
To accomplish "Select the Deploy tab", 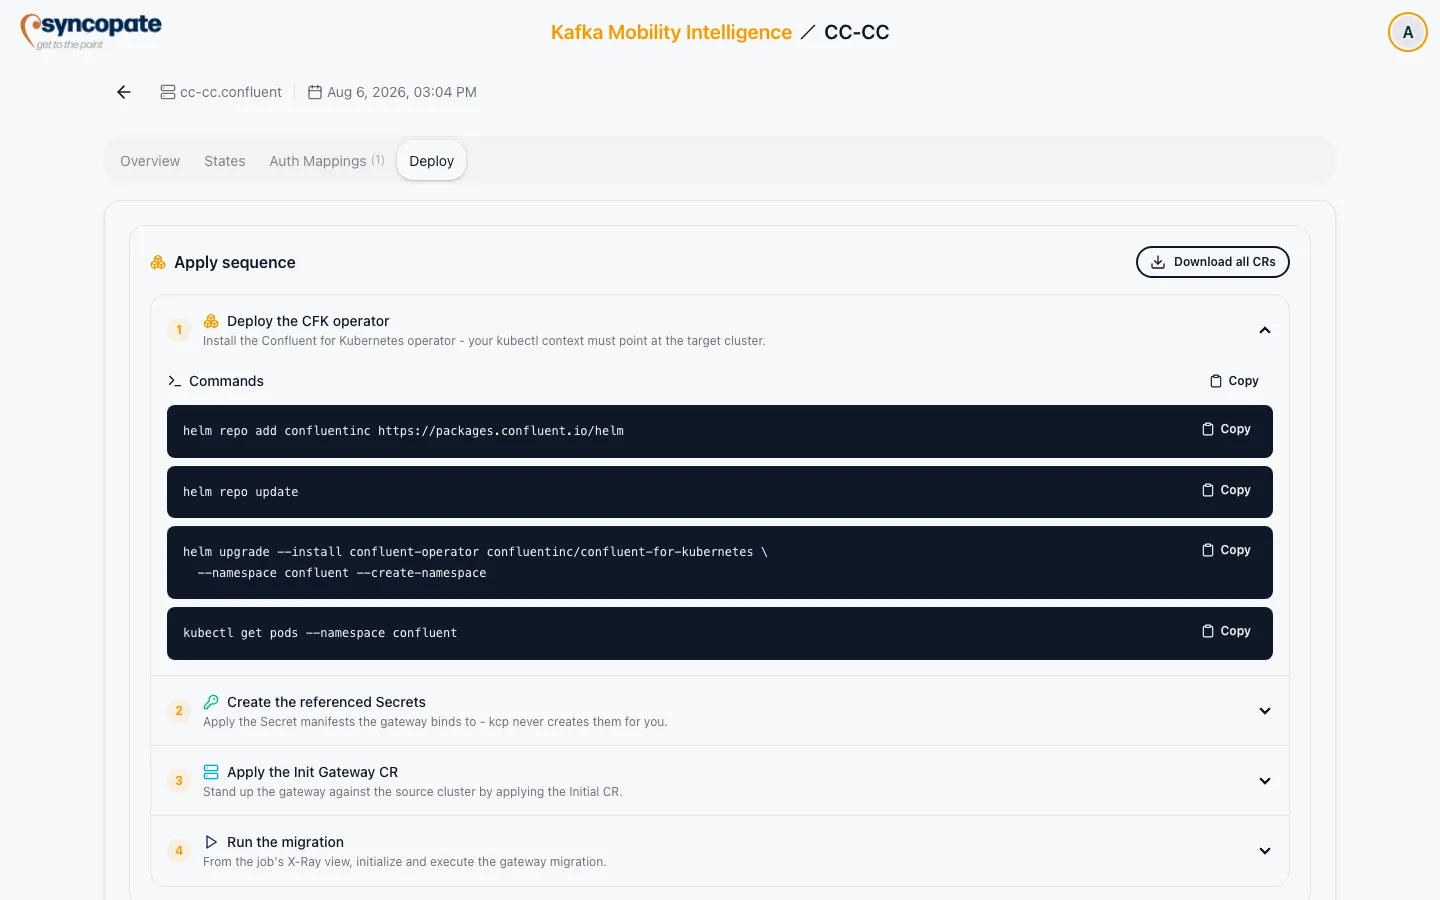I will pyautogui.click(x=432, y=161).
